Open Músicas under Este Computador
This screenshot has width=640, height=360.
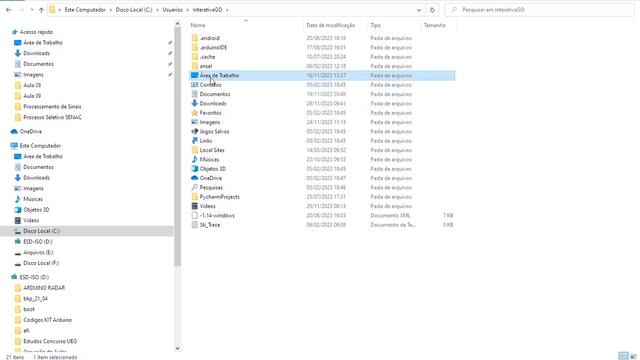[x=33, y=199]
